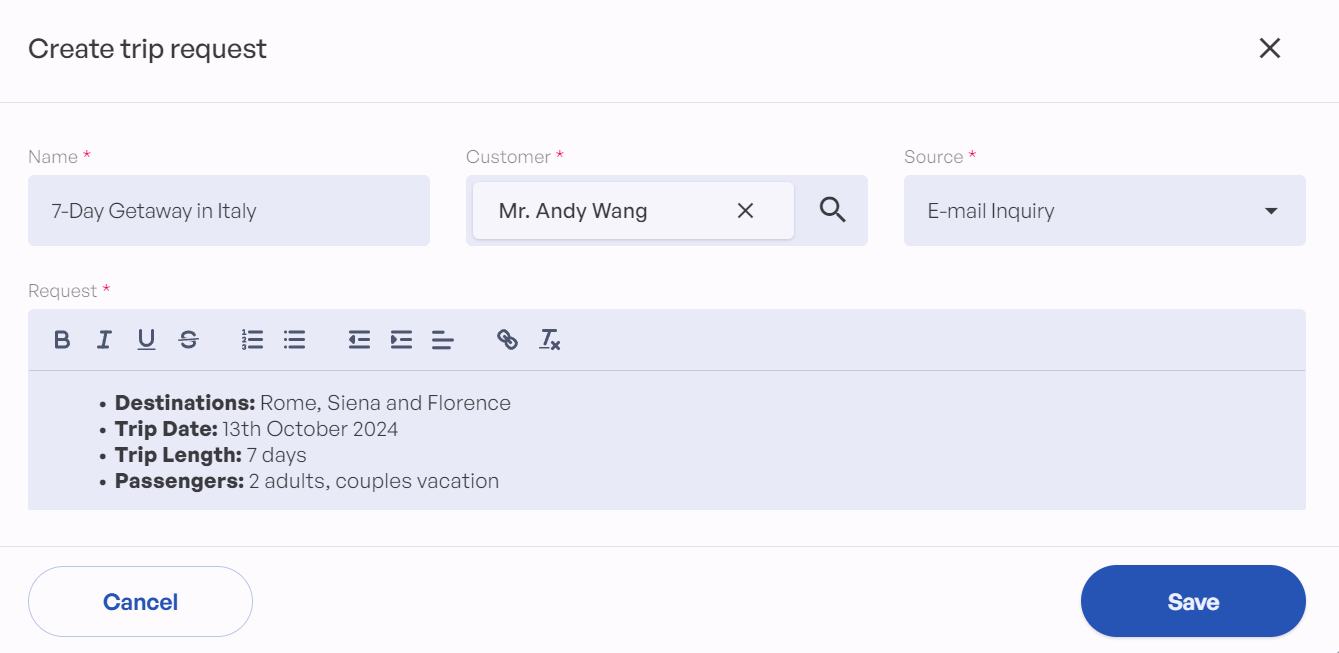Open text alignment options

(443, 340)
